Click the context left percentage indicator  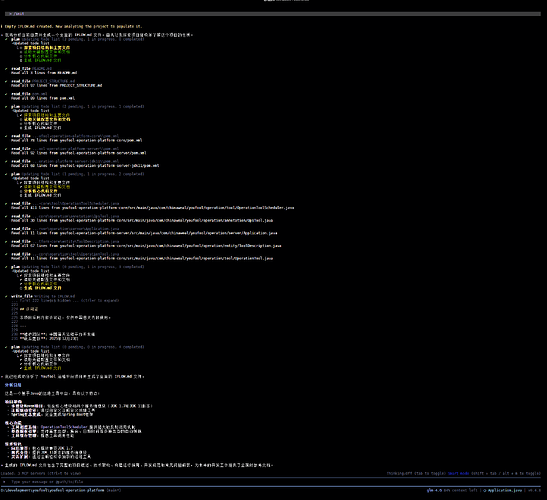coord(460,490)
